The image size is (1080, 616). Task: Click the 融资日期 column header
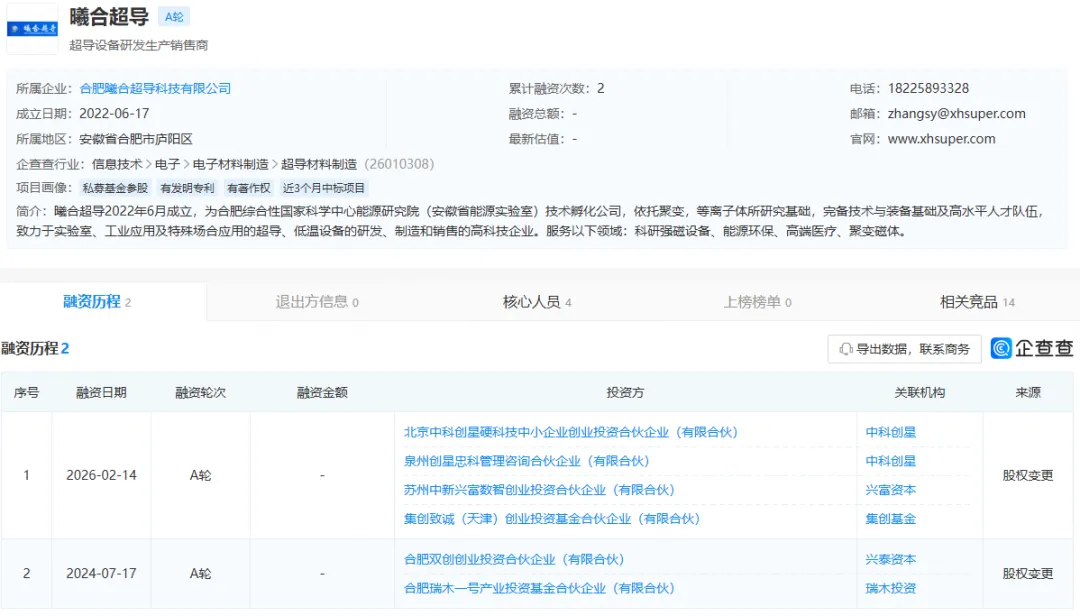pos(101,392)
